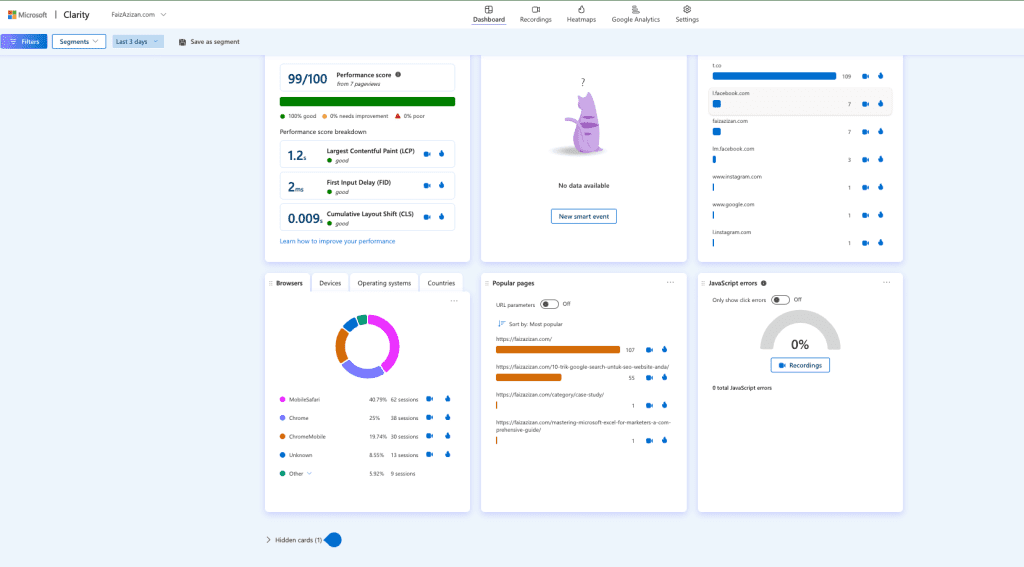
Task: Click the New smart event button
Action: [x=584, y=216]
